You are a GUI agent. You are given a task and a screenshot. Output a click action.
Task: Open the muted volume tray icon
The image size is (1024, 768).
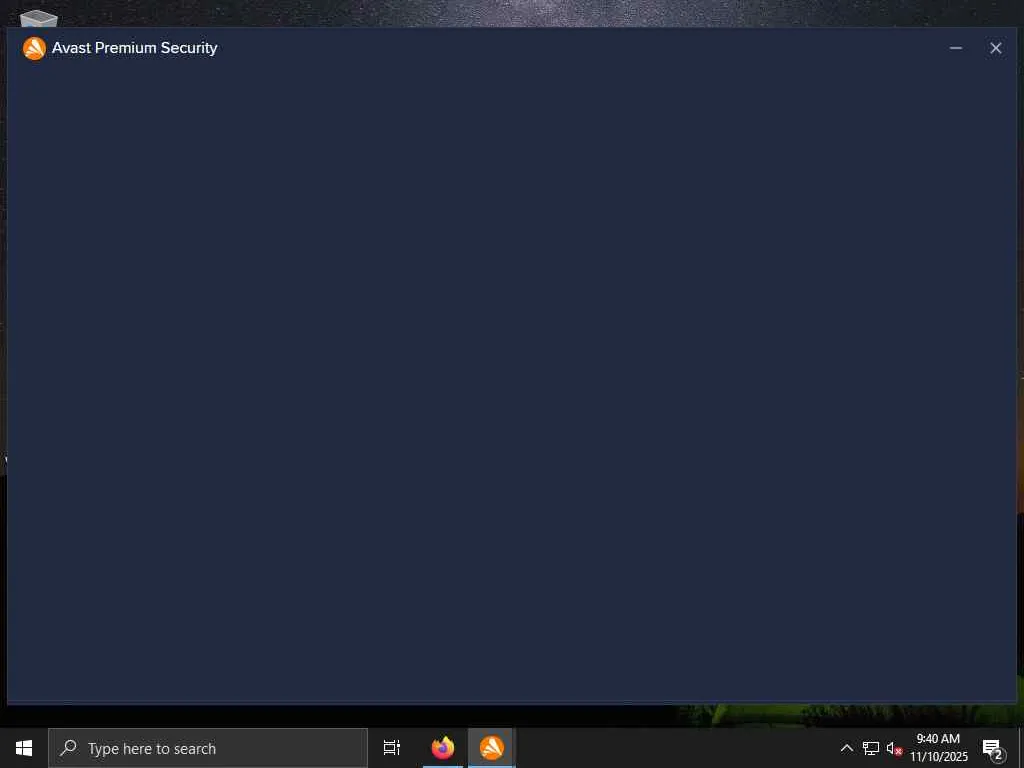click(x=894, y=748)
